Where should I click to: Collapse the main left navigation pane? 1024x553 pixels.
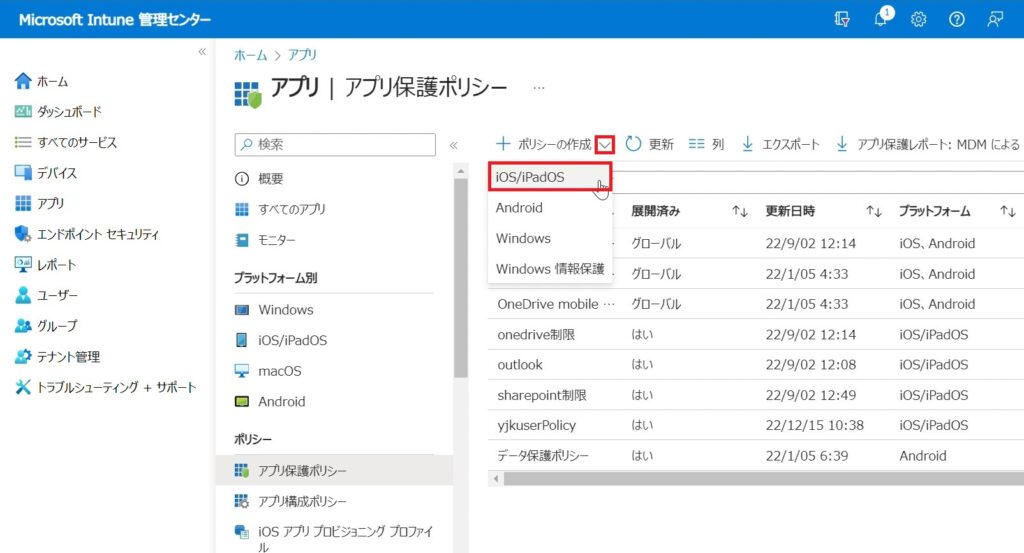point(202,52)
